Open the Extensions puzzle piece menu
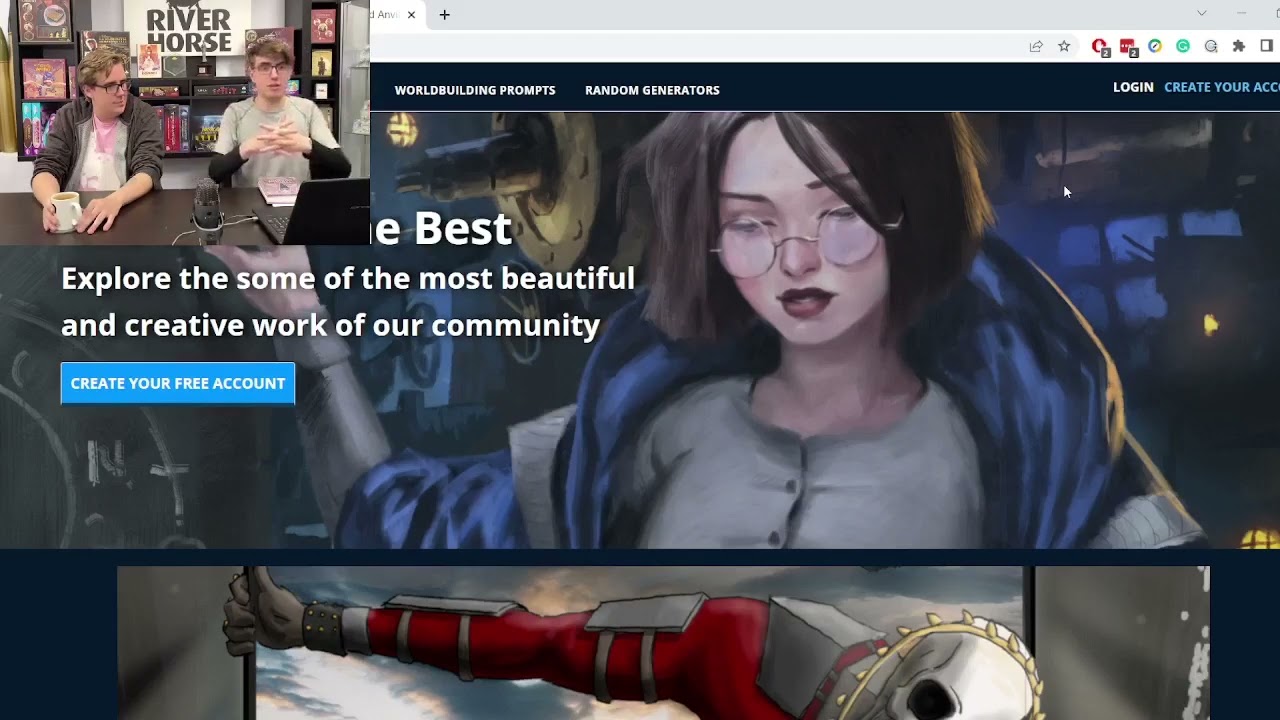The height and width of the screenshot is (720, 1280). pyautogui.click(x=1239, y=46)
